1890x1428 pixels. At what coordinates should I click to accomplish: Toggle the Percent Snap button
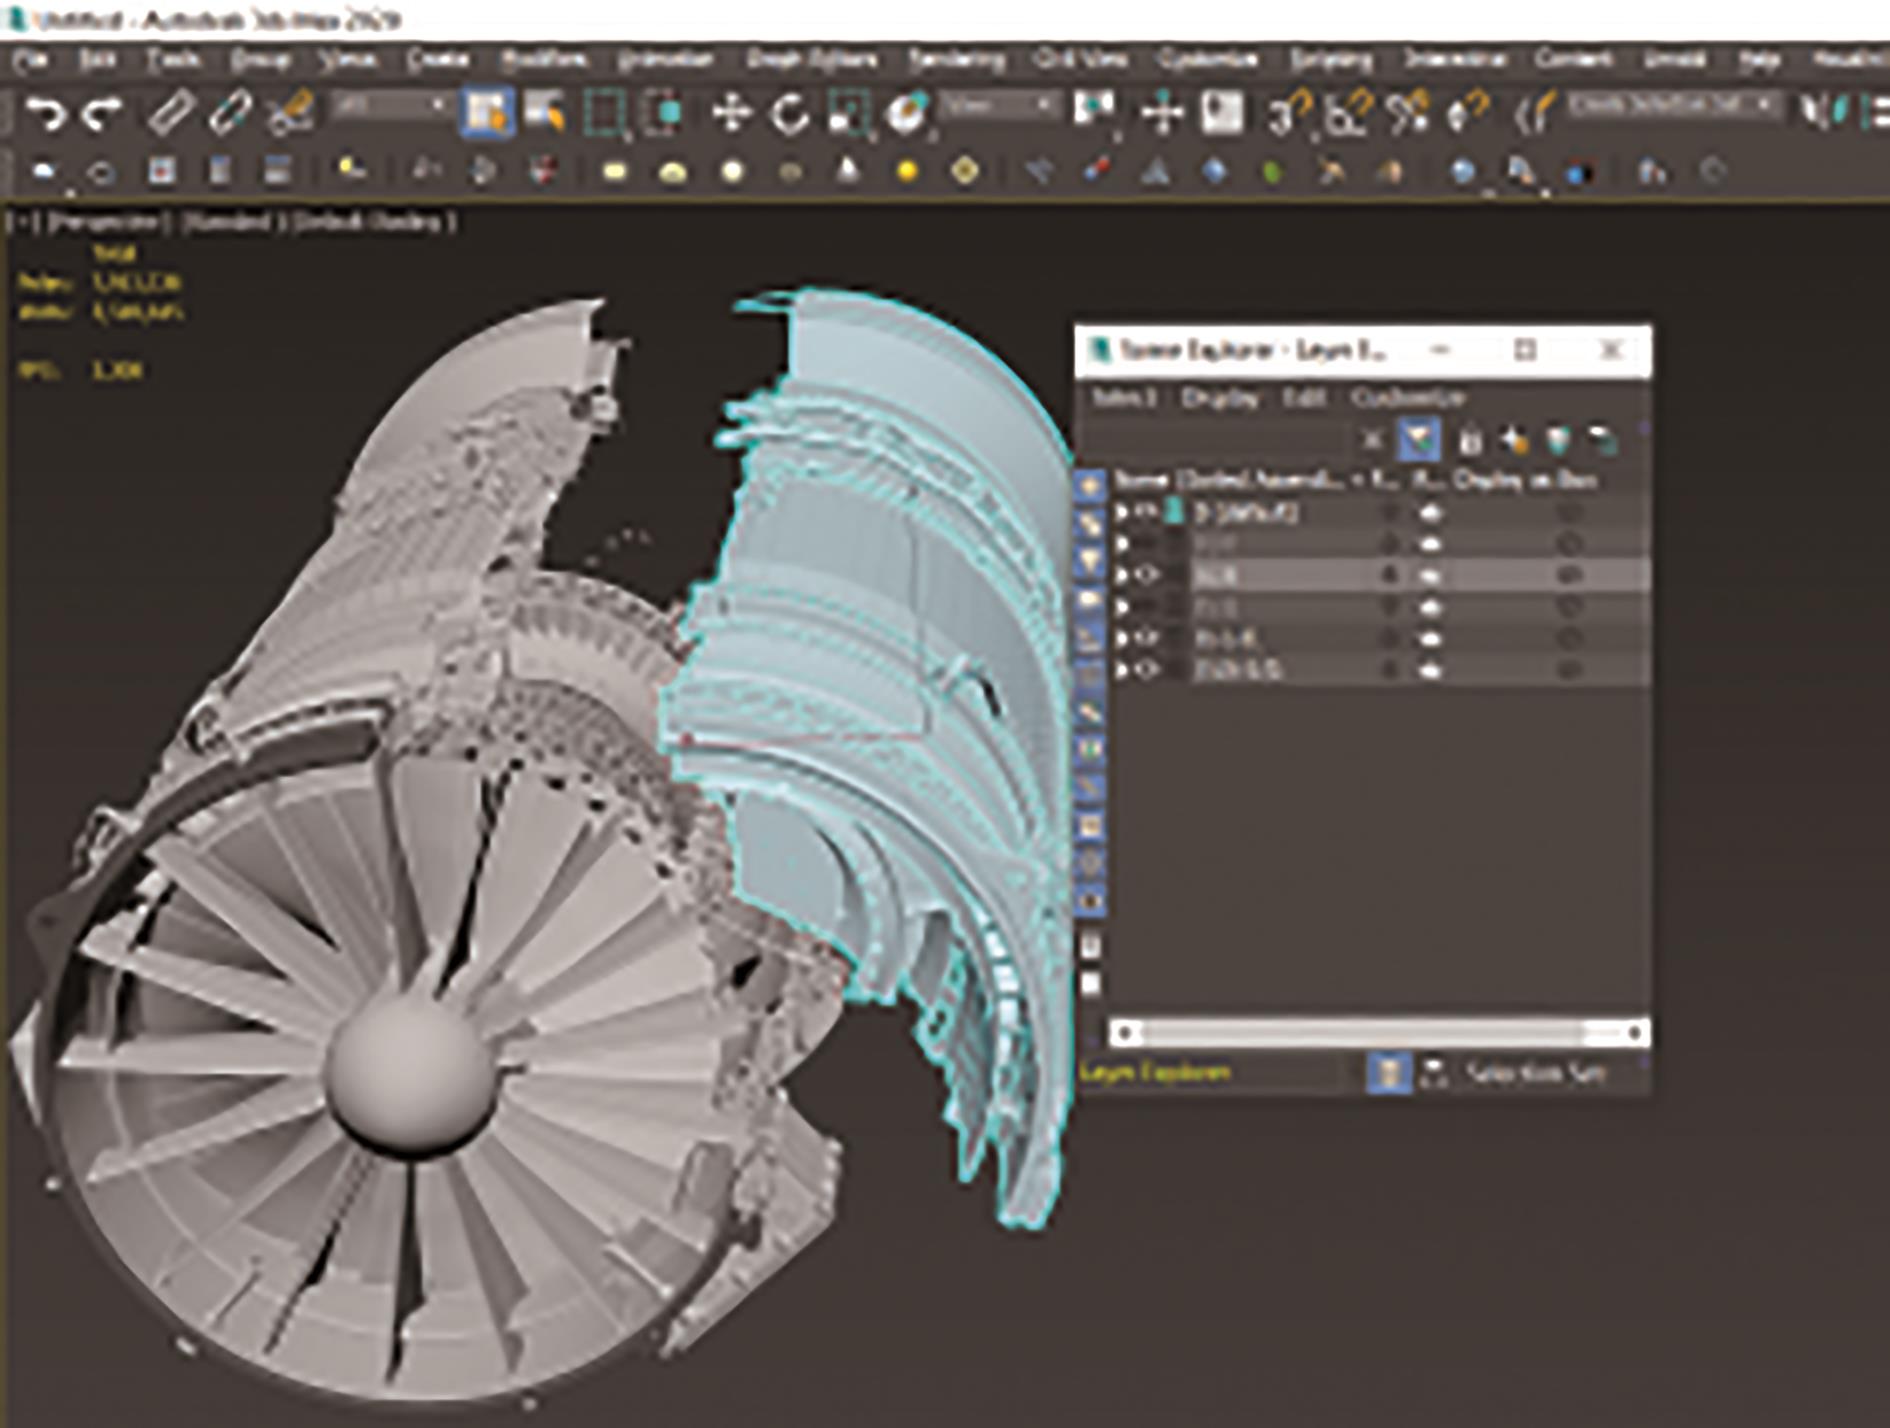(x=1407, y=113)
